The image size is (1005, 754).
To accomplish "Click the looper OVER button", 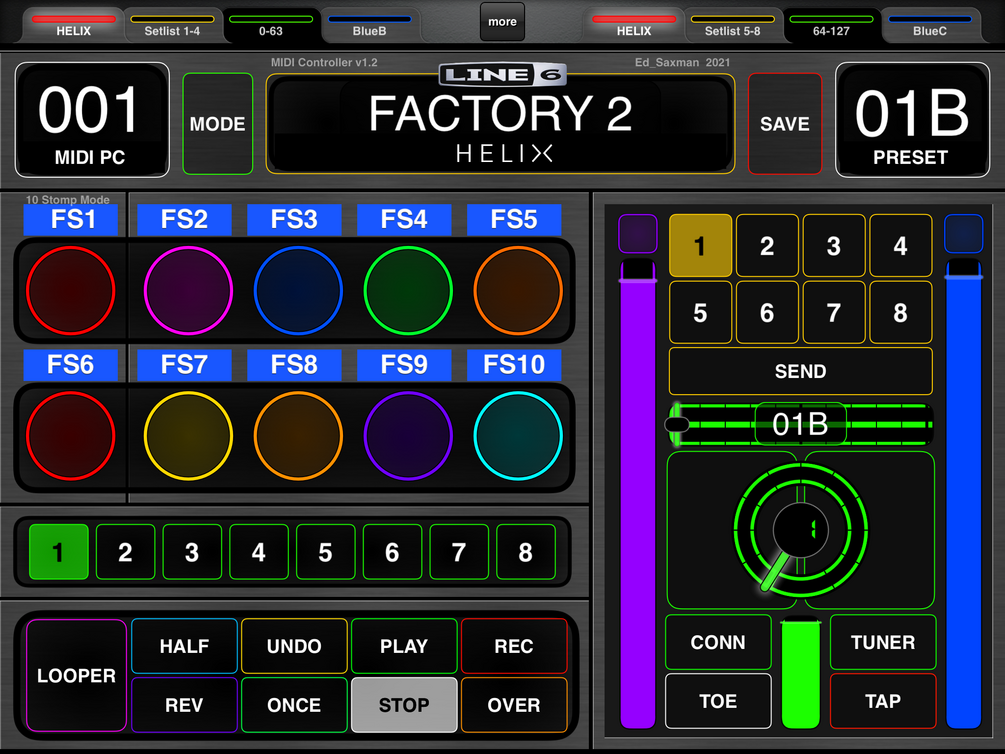I will pos(514,705).
